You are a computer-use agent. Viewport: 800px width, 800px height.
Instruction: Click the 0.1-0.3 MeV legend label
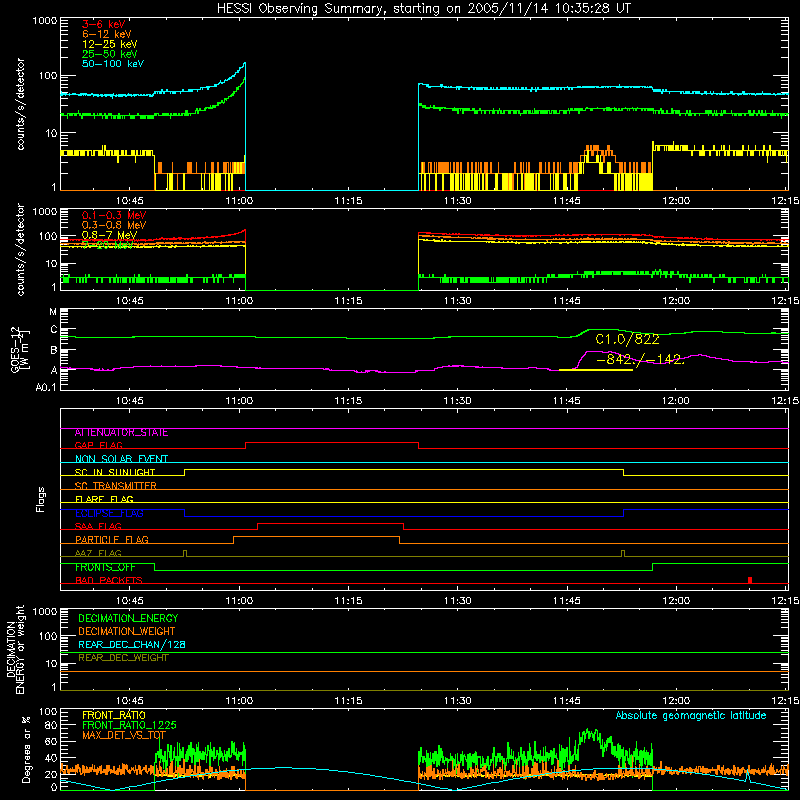pyautogui.click(x=114, y=215)
